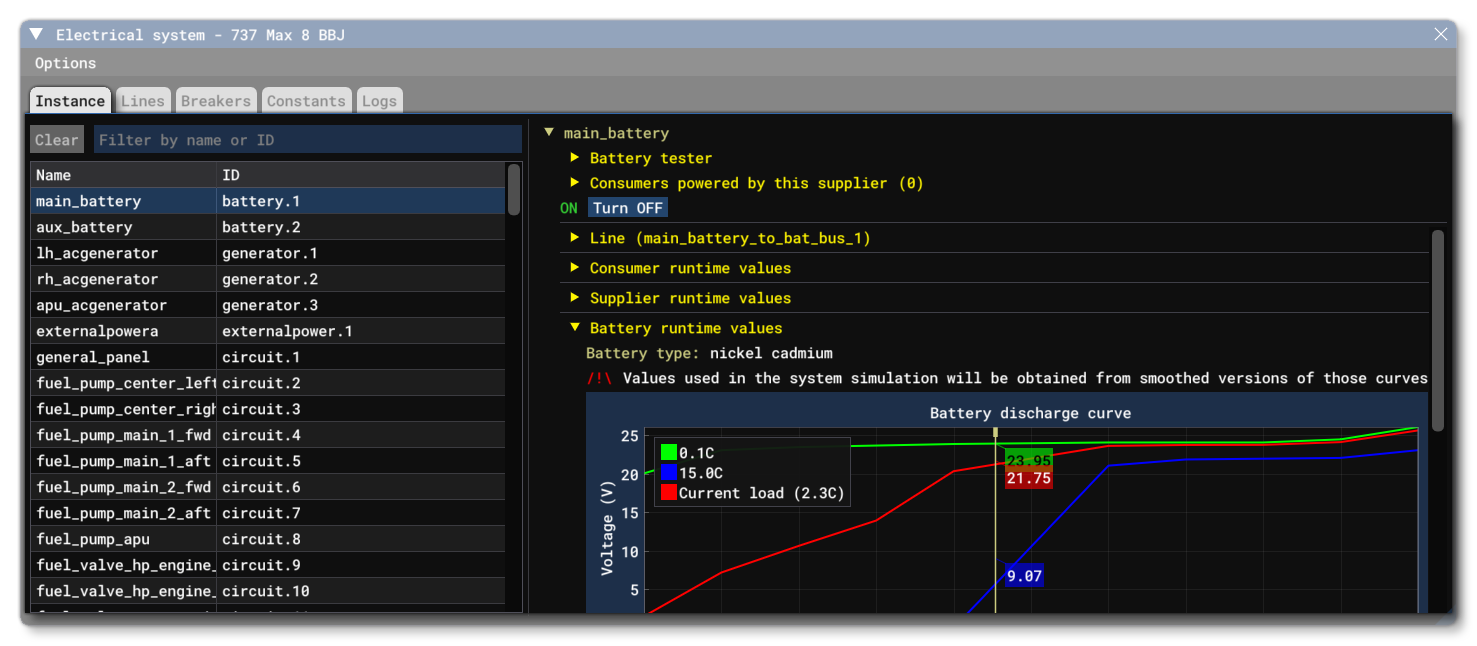
Task: Switch to the Lines tab
Action: pos(142,100)
